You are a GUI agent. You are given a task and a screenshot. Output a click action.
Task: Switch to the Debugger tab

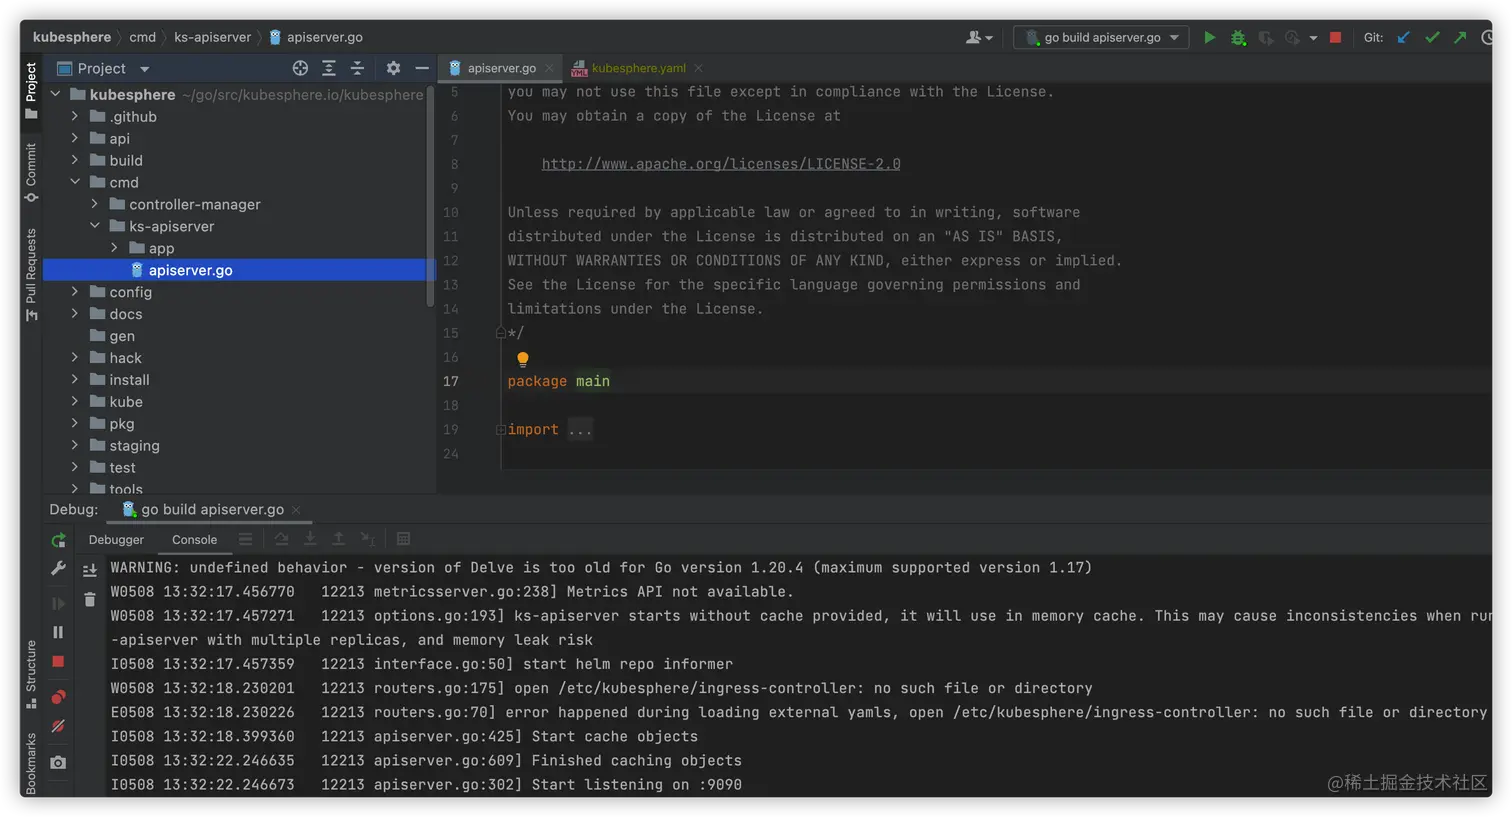[x=116, y=540]
